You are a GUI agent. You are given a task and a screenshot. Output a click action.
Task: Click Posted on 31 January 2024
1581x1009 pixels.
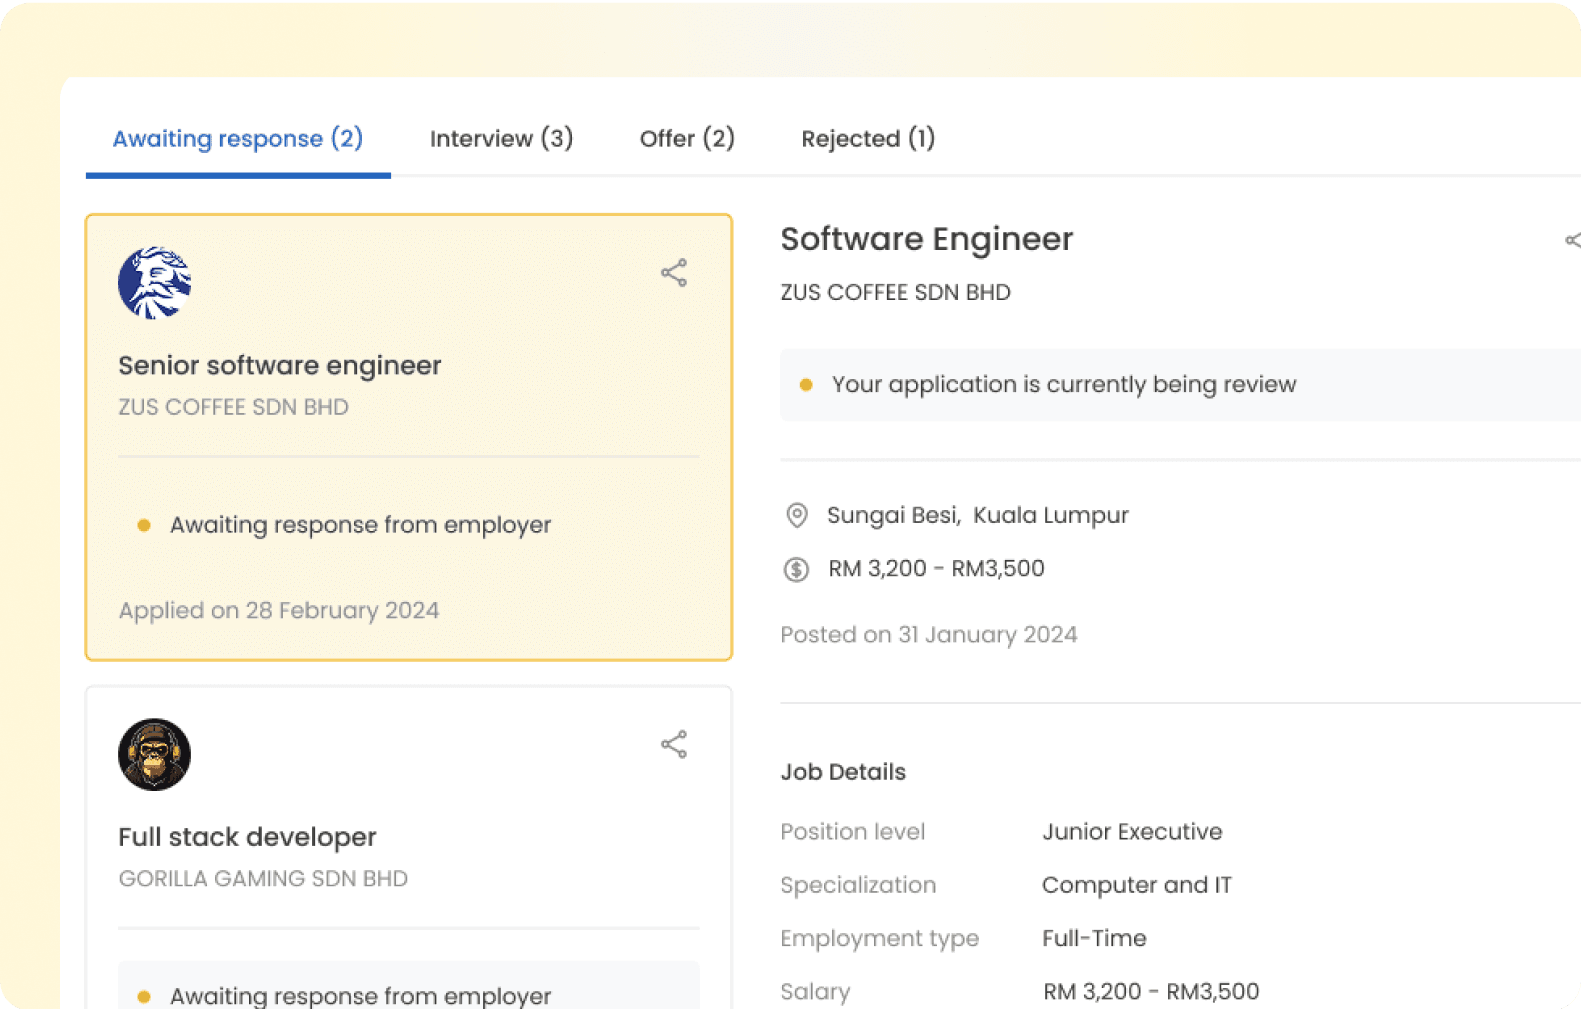929,635
